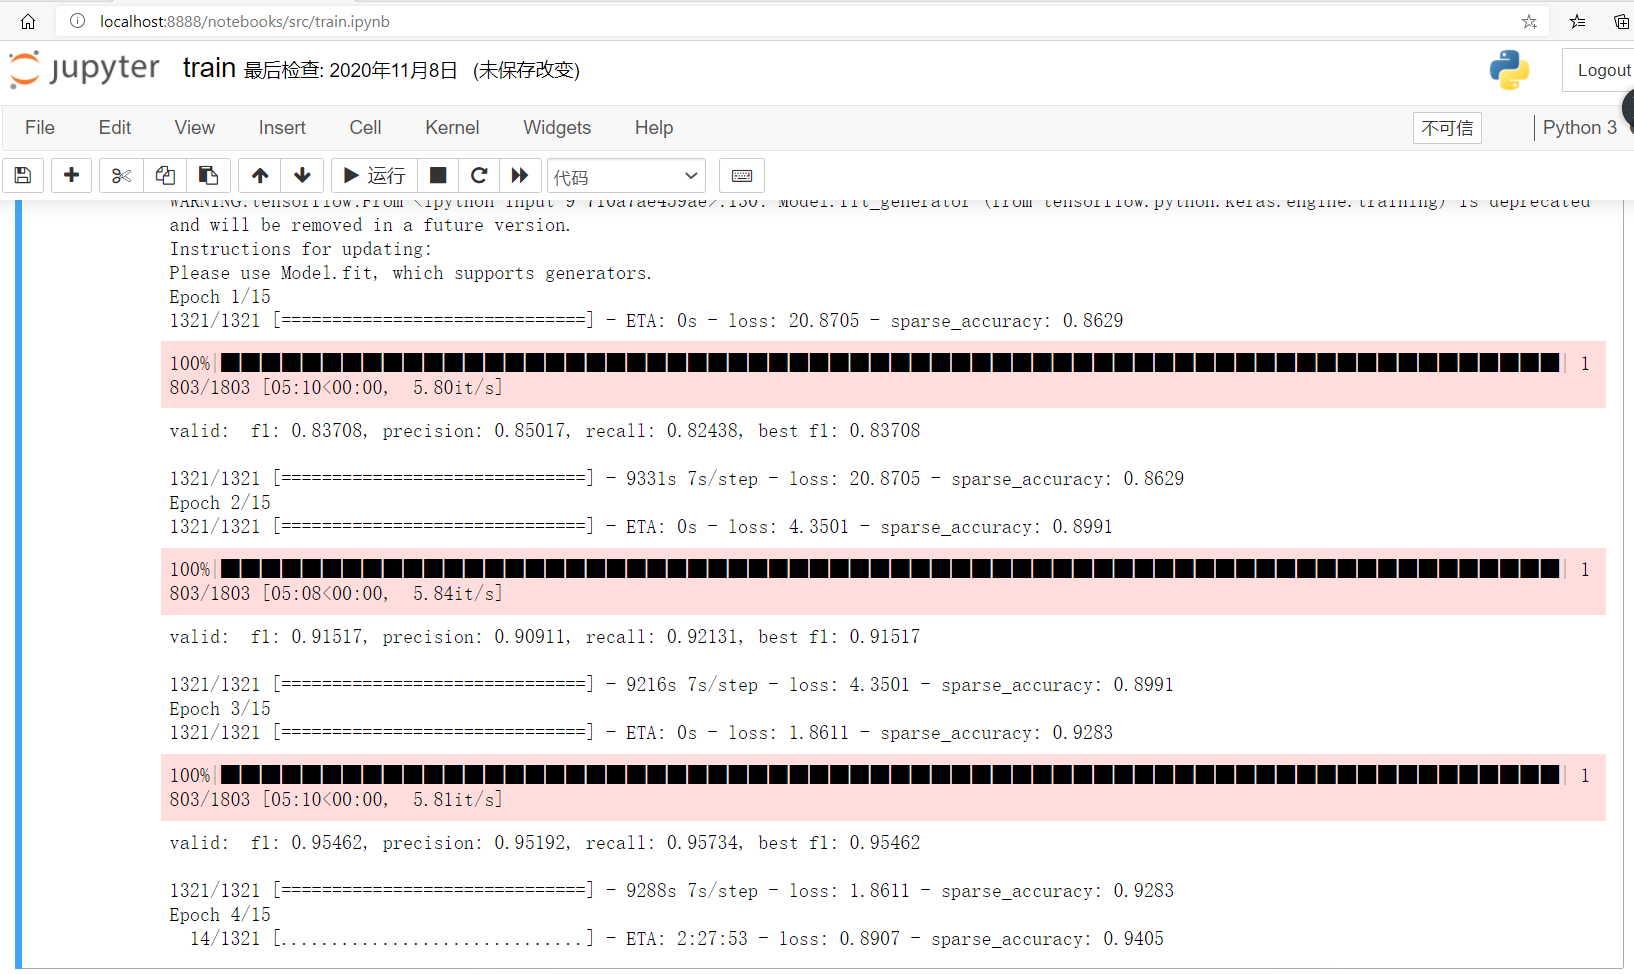
Task: Click third progress bar at 5.81it/s
Action: tap(883, 787)
